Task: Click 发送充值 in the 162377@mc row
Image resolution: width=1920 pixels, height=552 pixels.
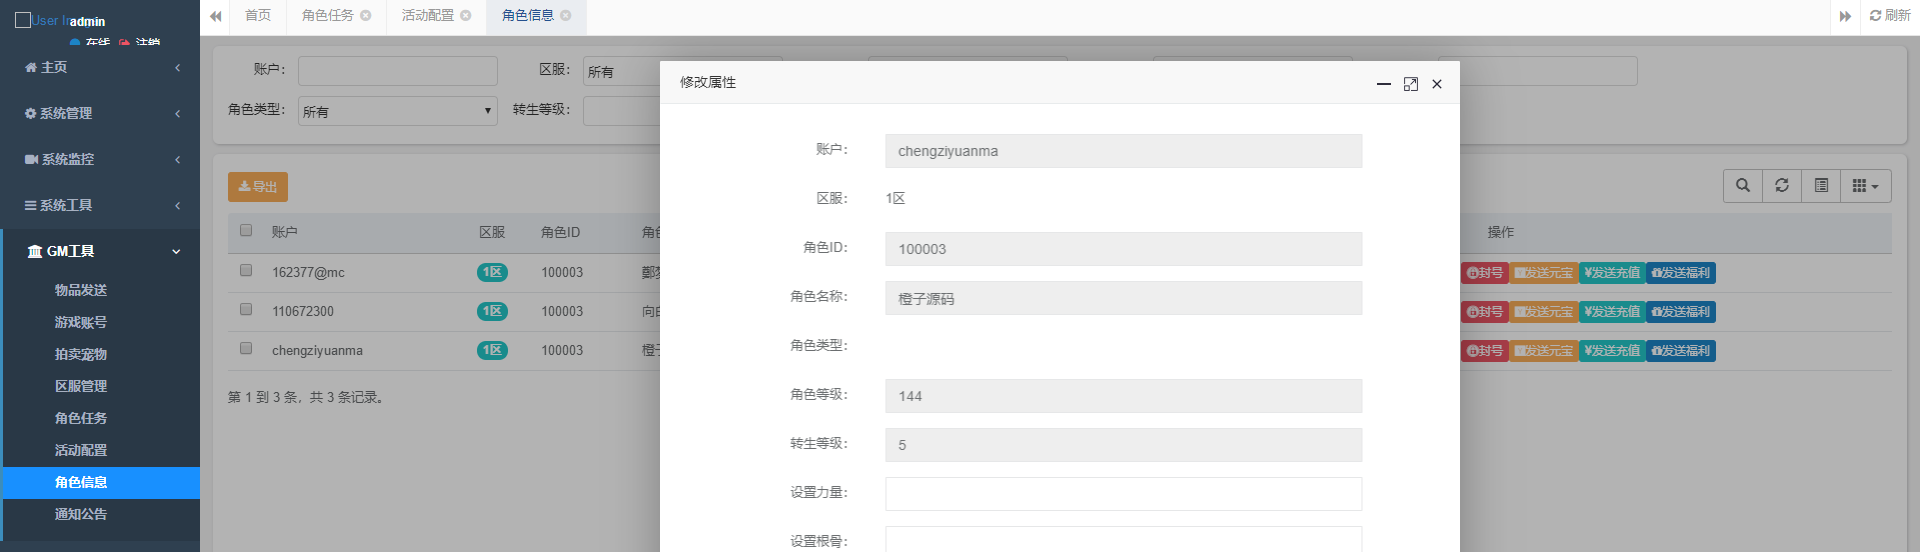Action: tap(1612, 273)
